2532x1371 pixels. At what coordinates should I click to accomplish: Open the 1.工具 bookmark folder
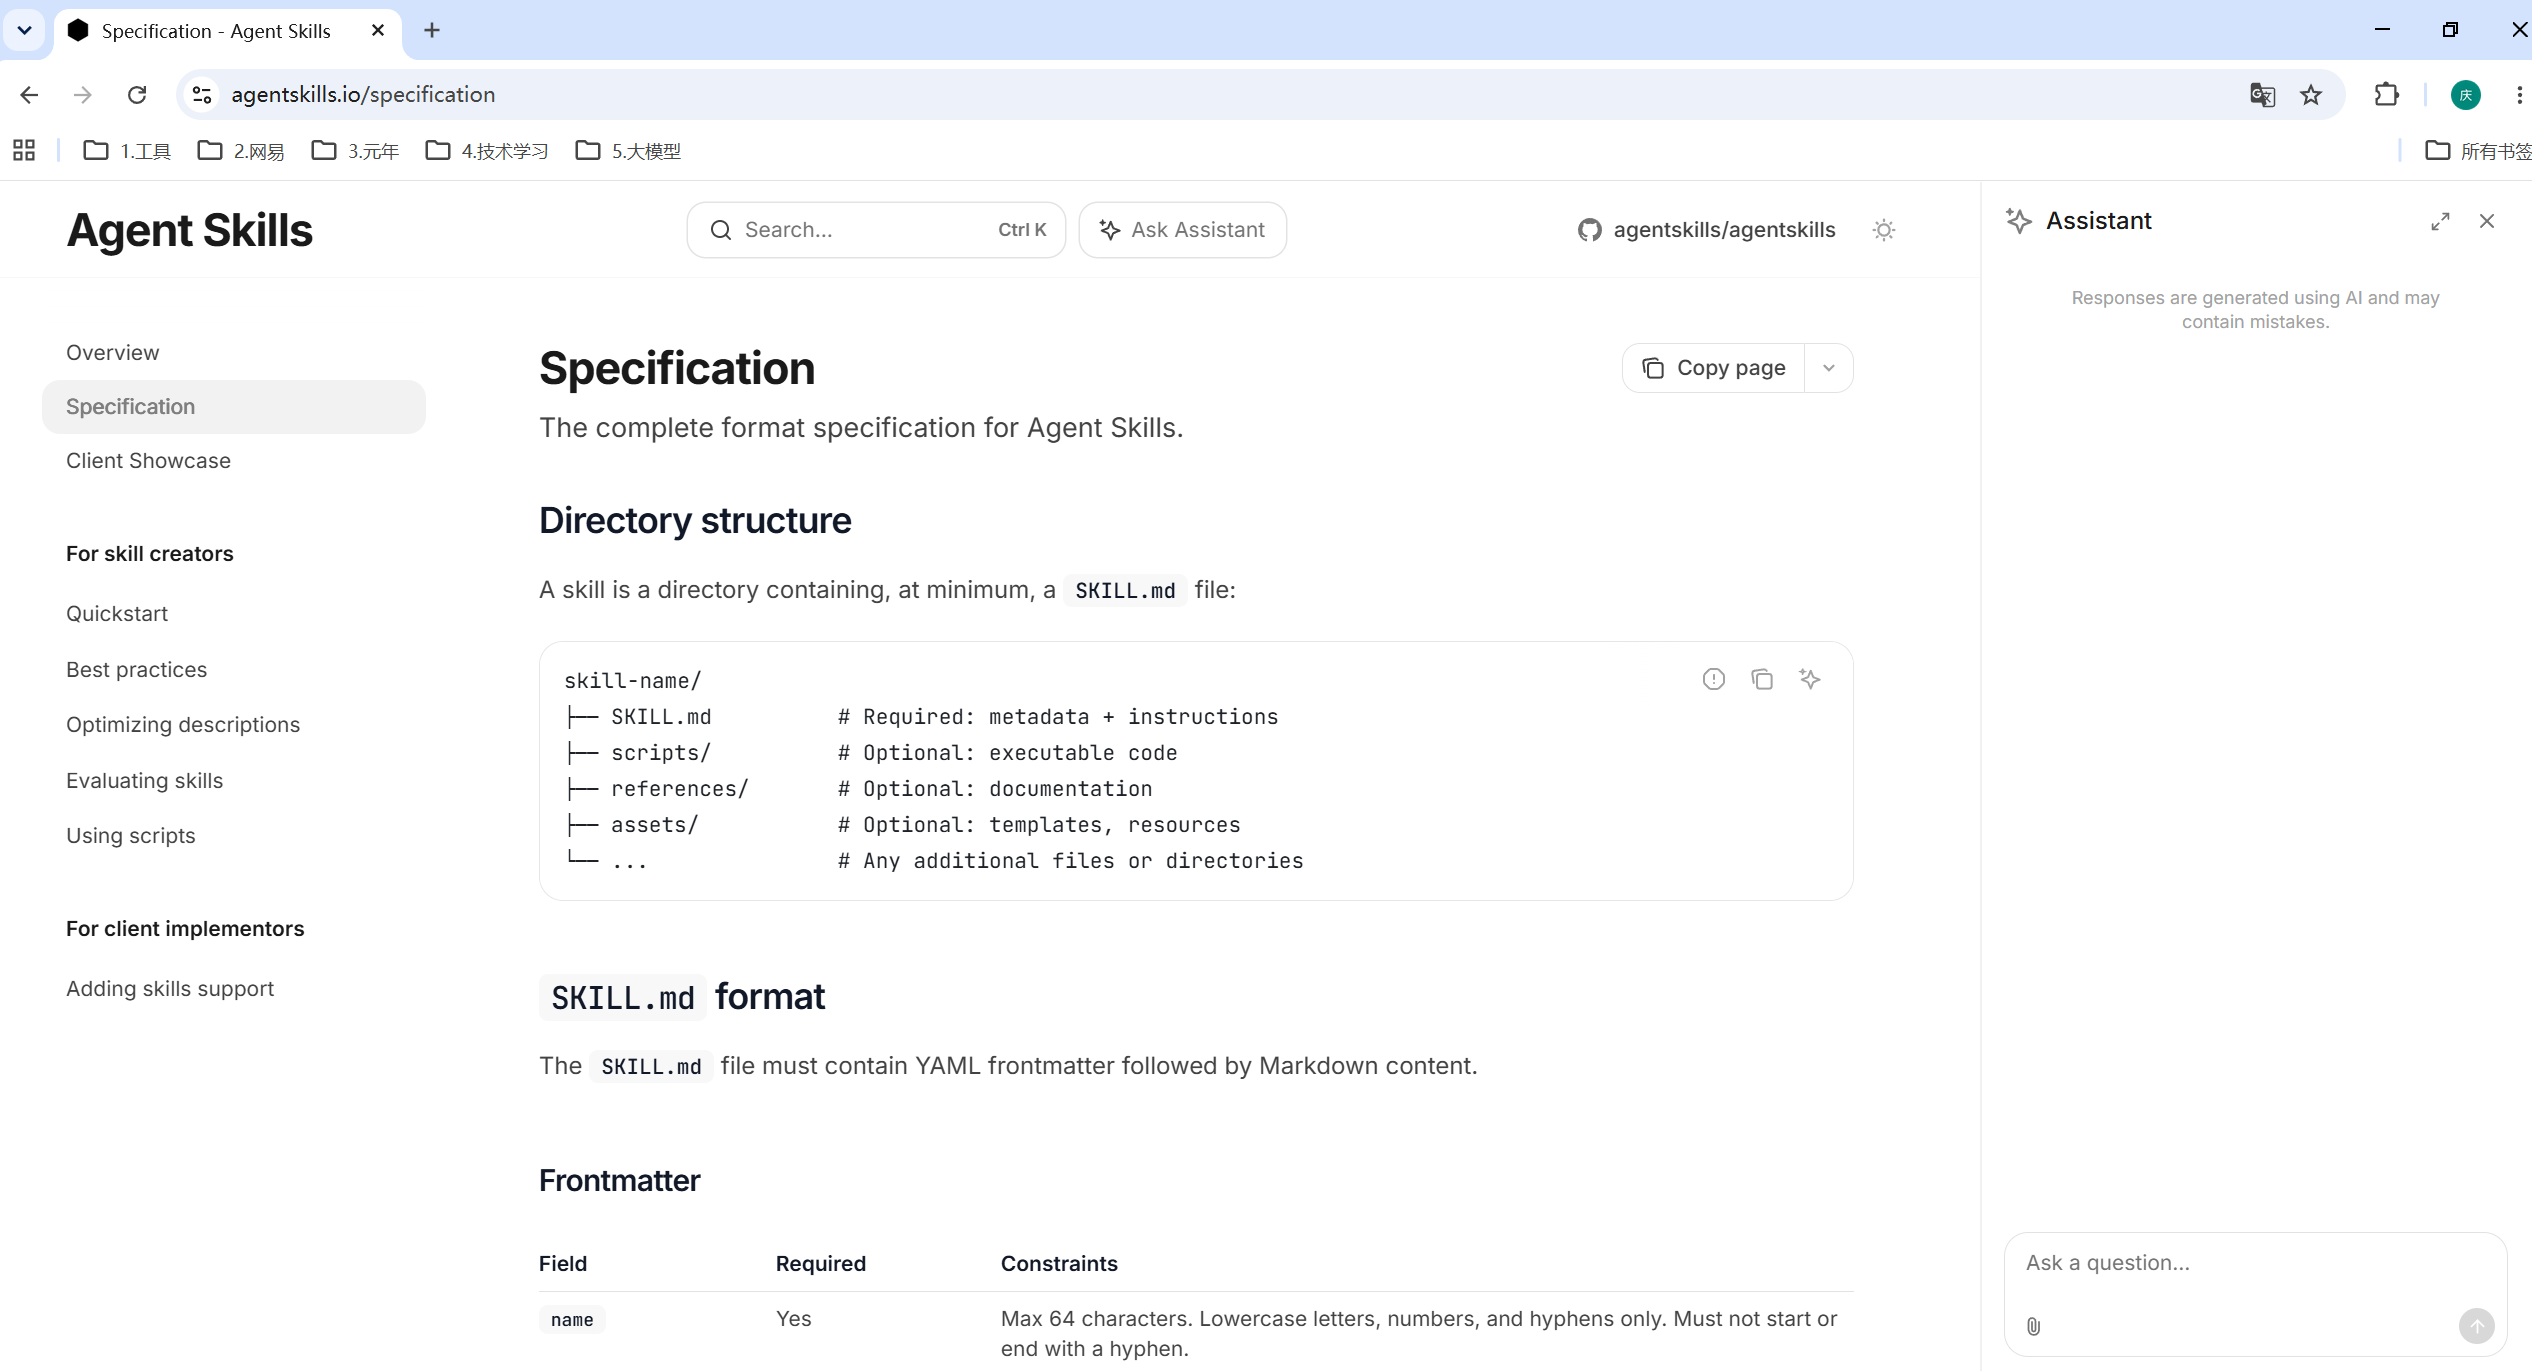tap(128, 151)
